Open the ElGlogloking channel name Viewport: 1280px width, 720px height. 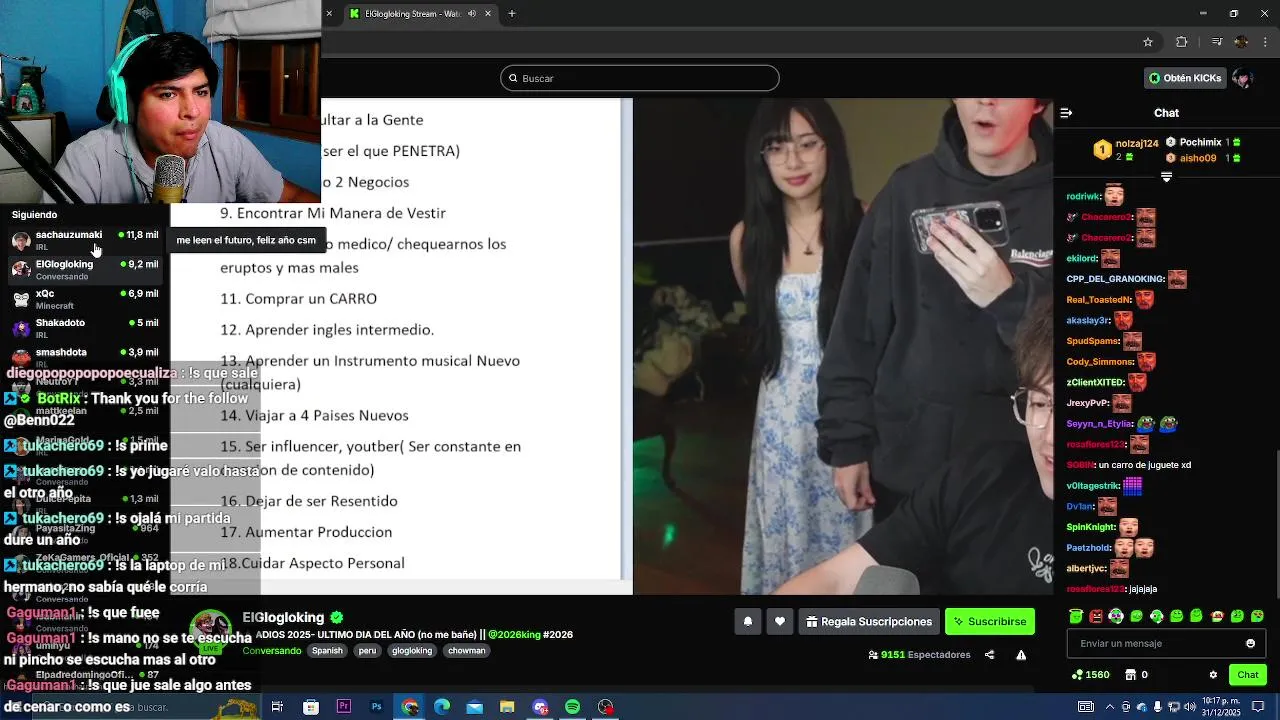click(x=283, y=617)
